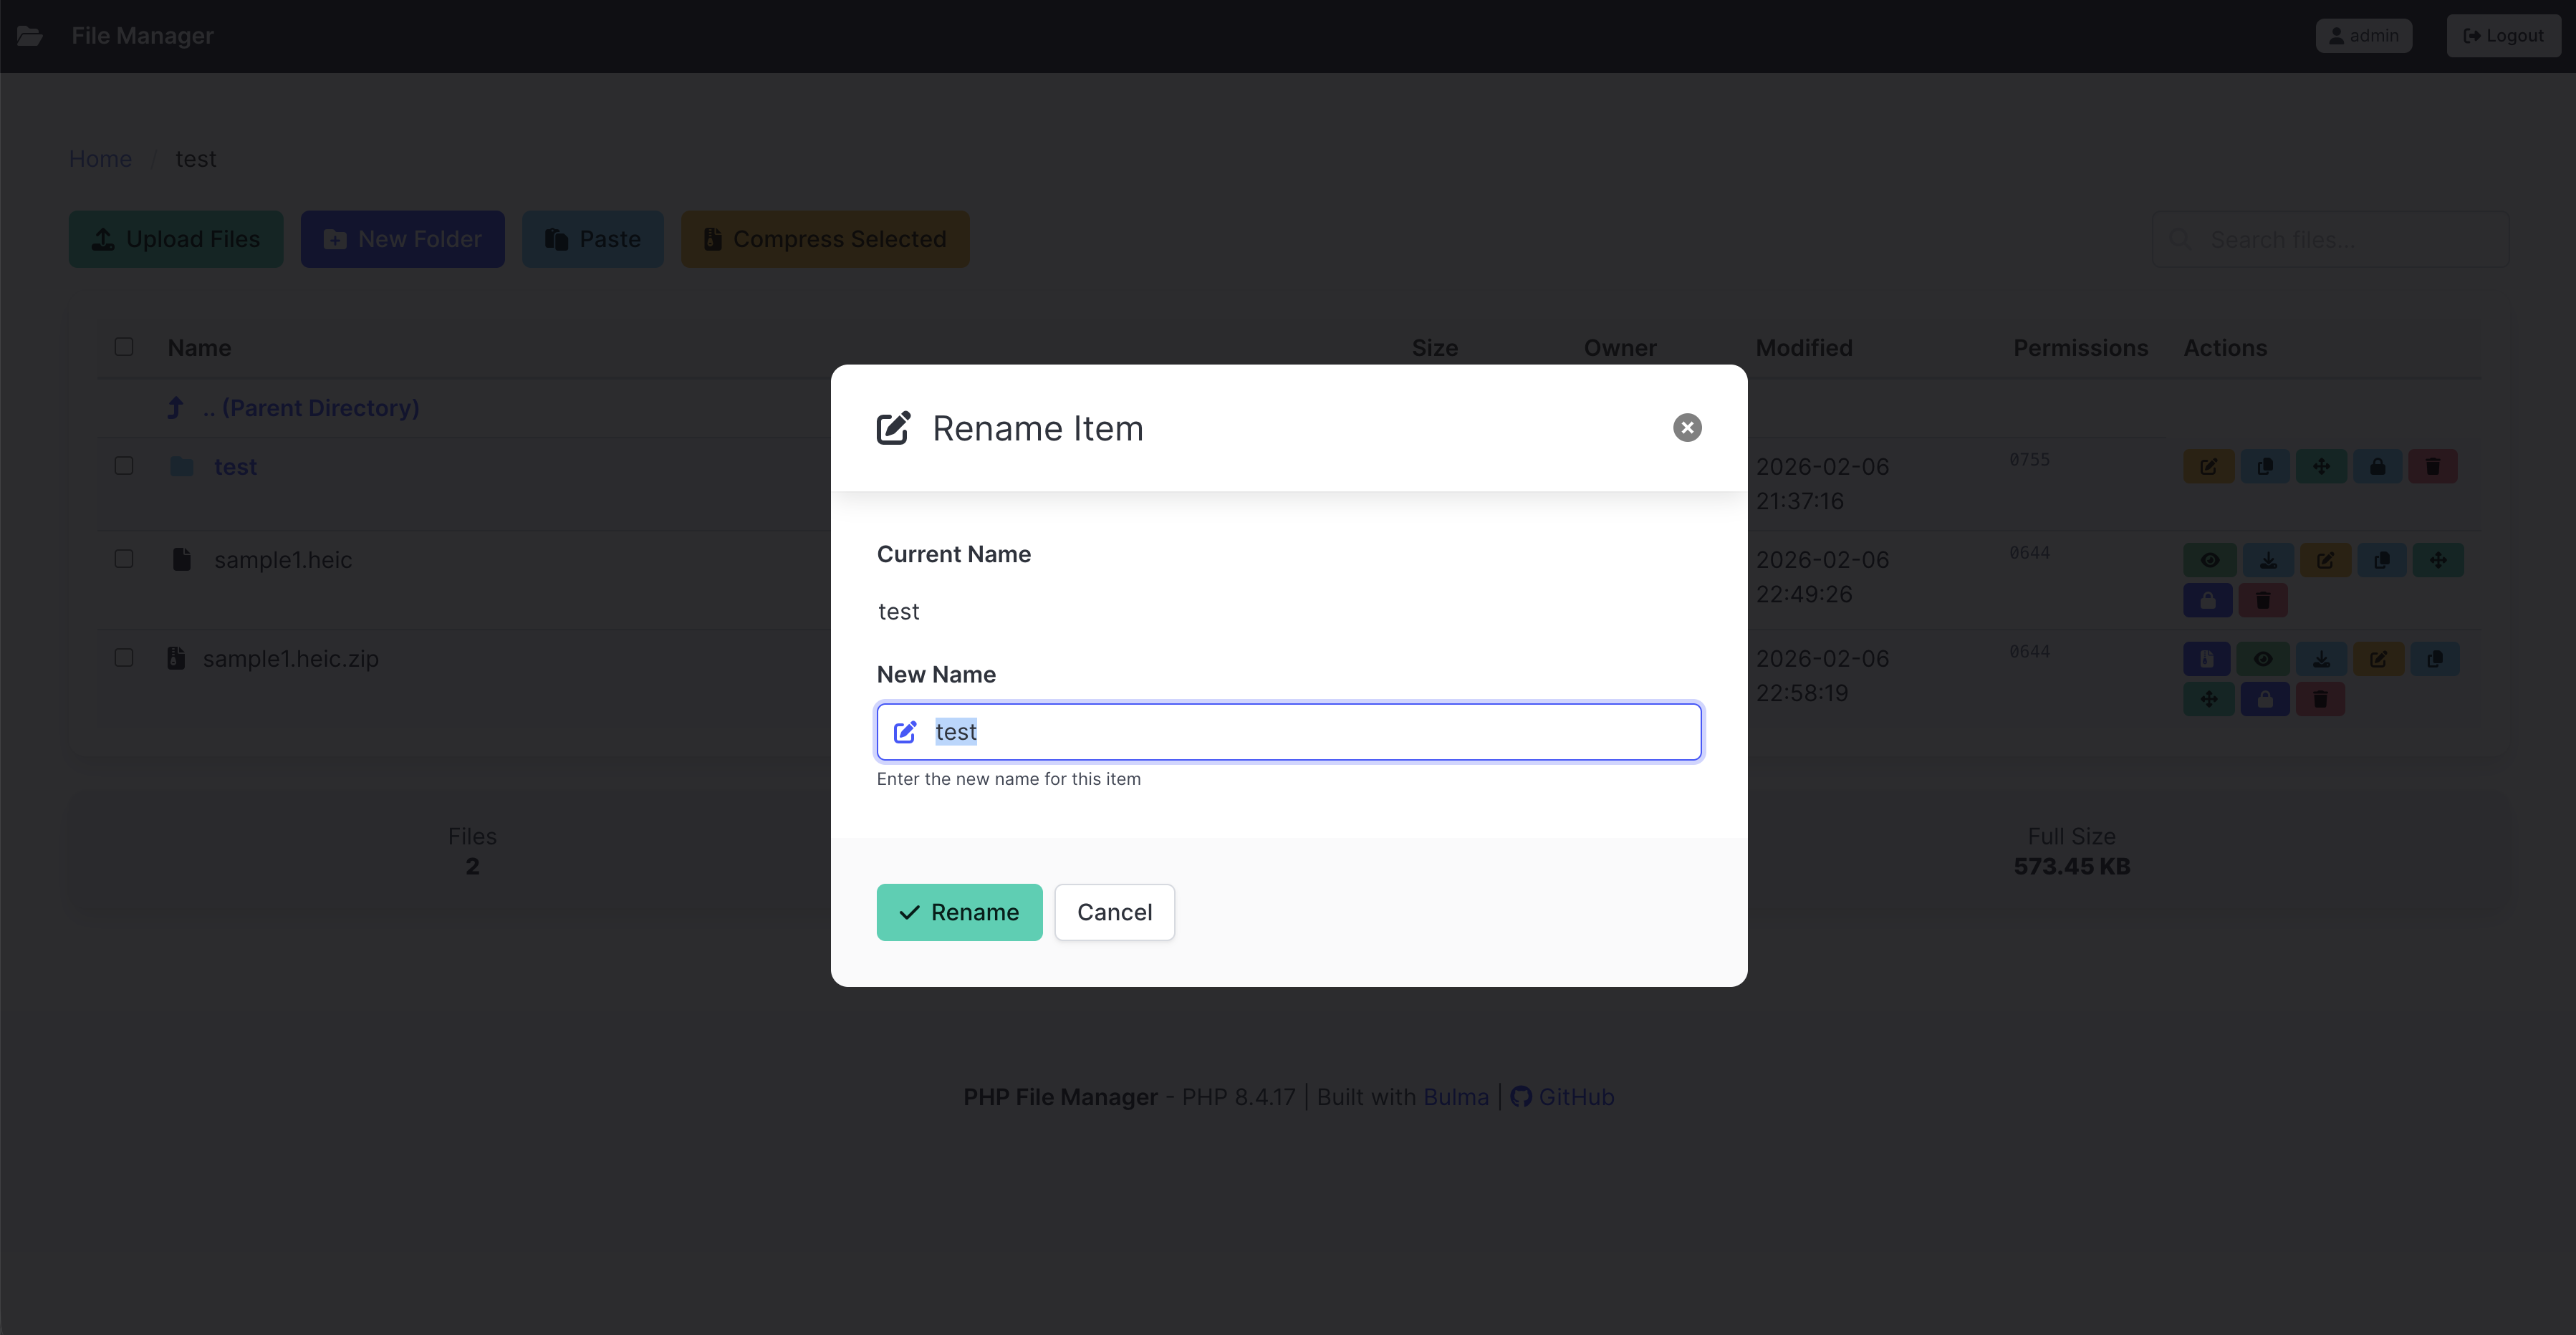Open permissions lock icon for test folder
The image size is (2576, 1335).
(2377, 467)
